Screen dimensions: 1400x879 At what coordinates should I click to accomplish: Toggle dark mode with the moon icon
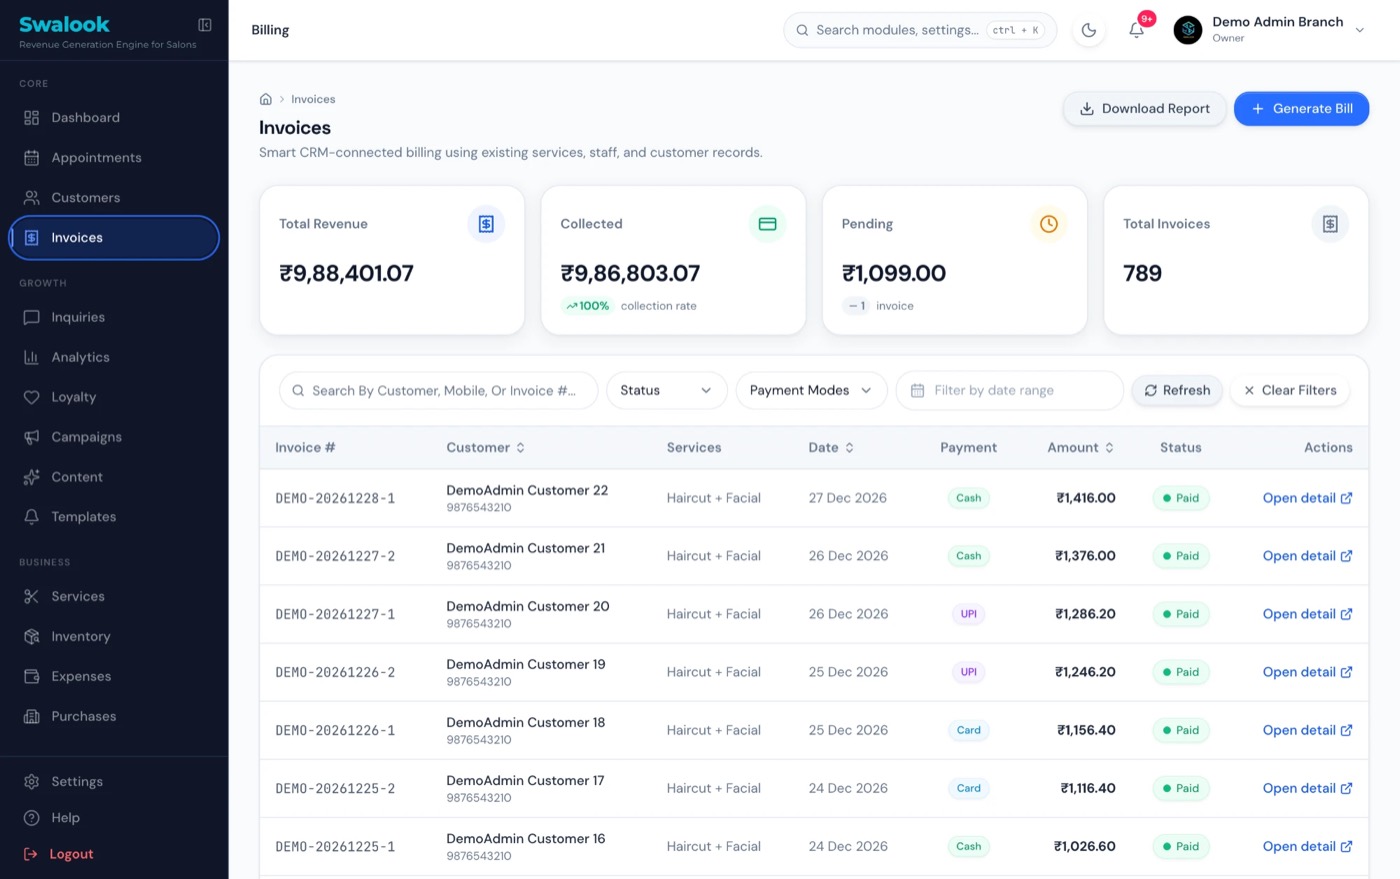pos(1089,30)
